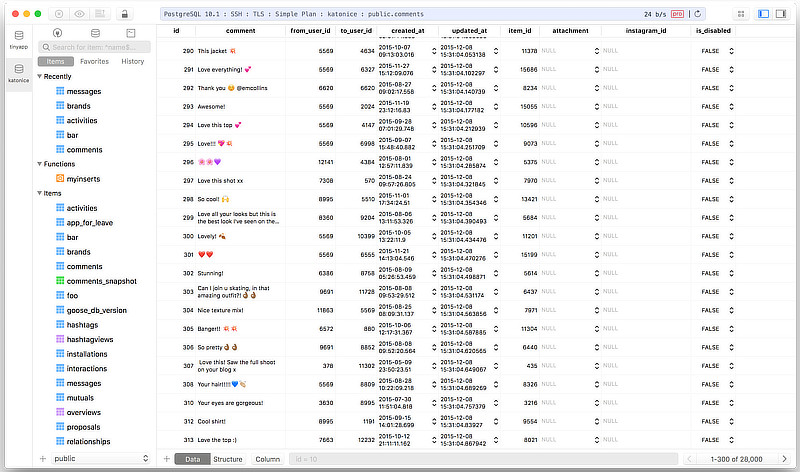Click the plus icon beside public schema
Image resolution: width=800 pixels, height=472 pixels.
[43, 458]
